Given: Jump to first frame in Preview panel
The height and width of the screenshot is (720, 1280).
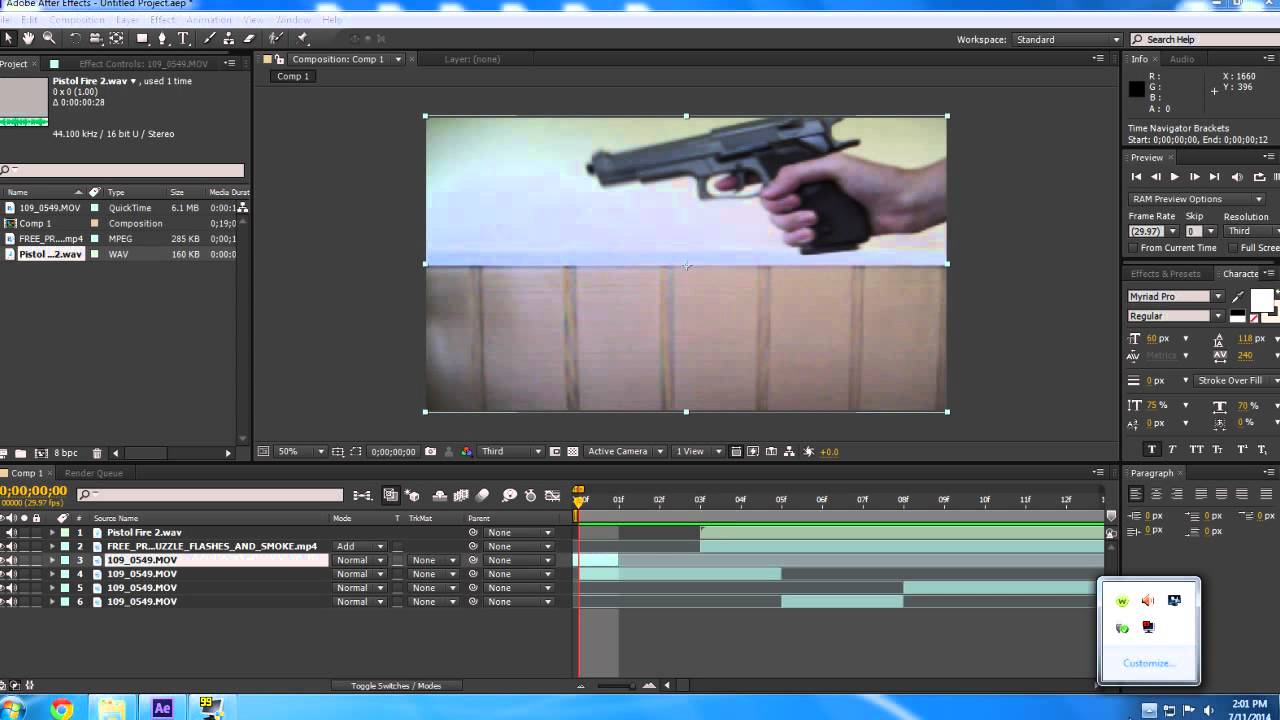Looking at the screenshot, I should (1136, 177).
